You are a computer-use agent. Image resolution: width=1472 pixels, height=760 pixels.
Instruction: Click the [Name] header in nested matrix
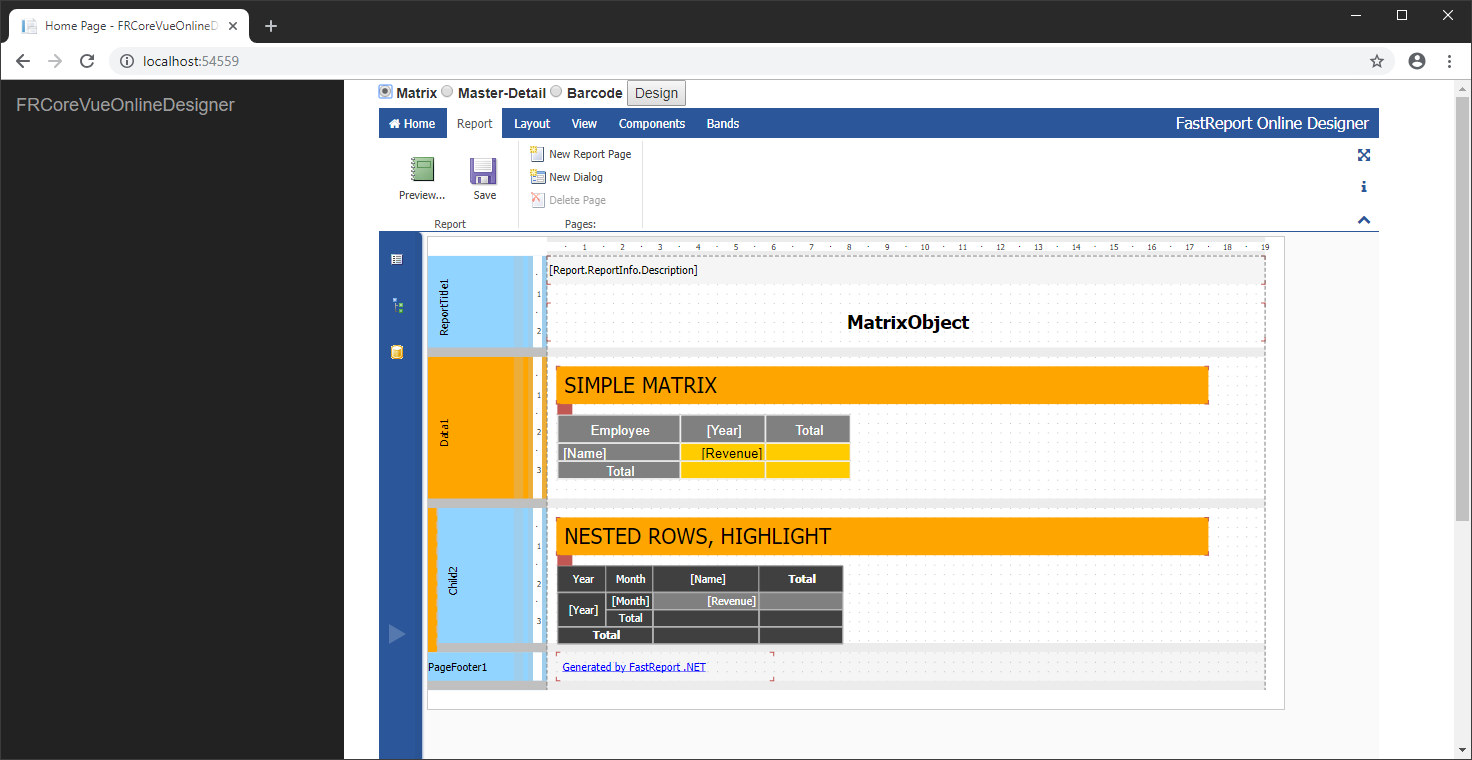click(706, 579)
